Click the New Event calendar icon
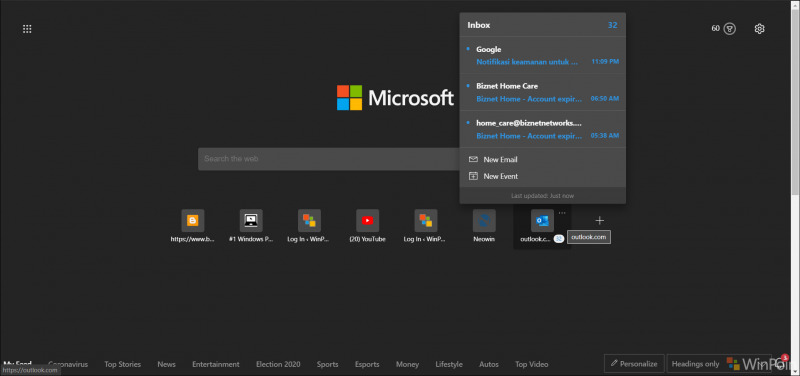This screenshot has height=376, width=800. (x=473, y=176)
